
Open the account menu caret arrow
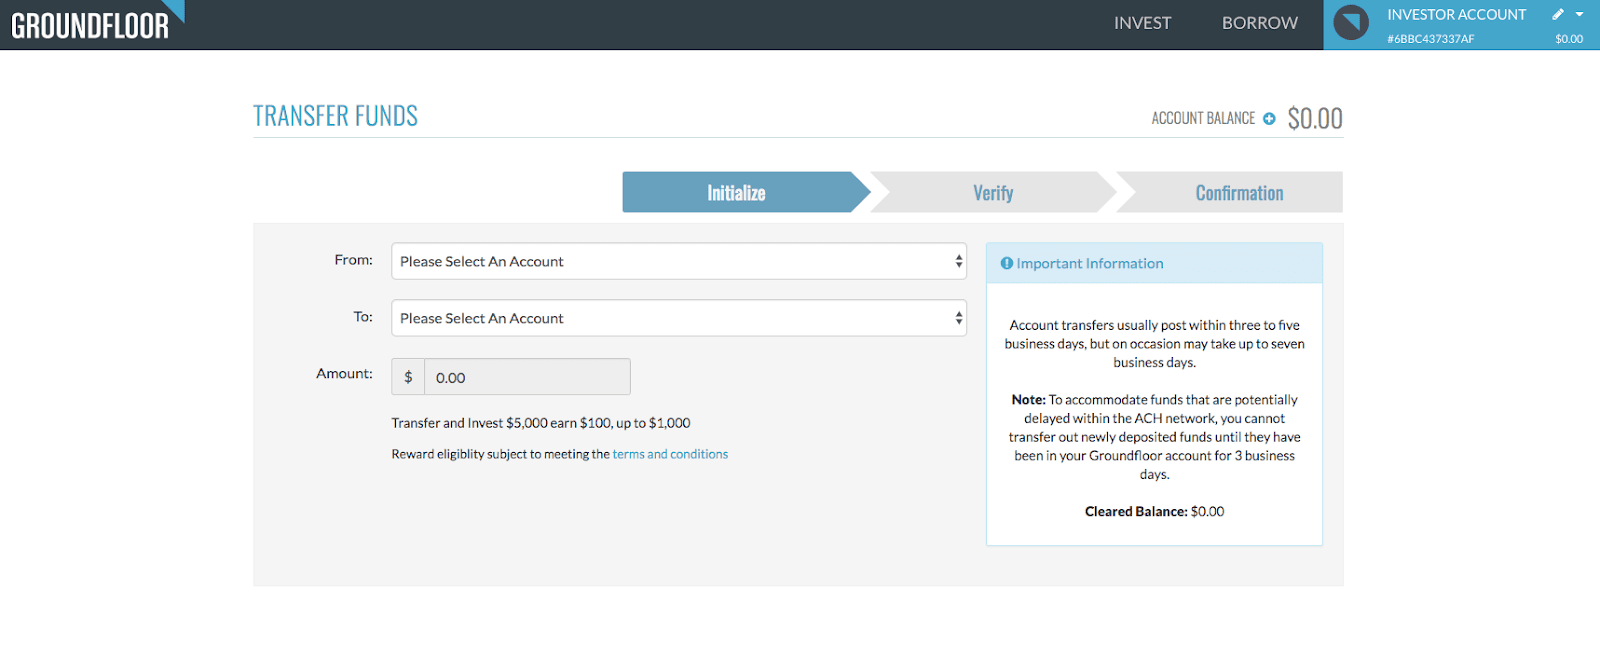(x=1580, y=14)
